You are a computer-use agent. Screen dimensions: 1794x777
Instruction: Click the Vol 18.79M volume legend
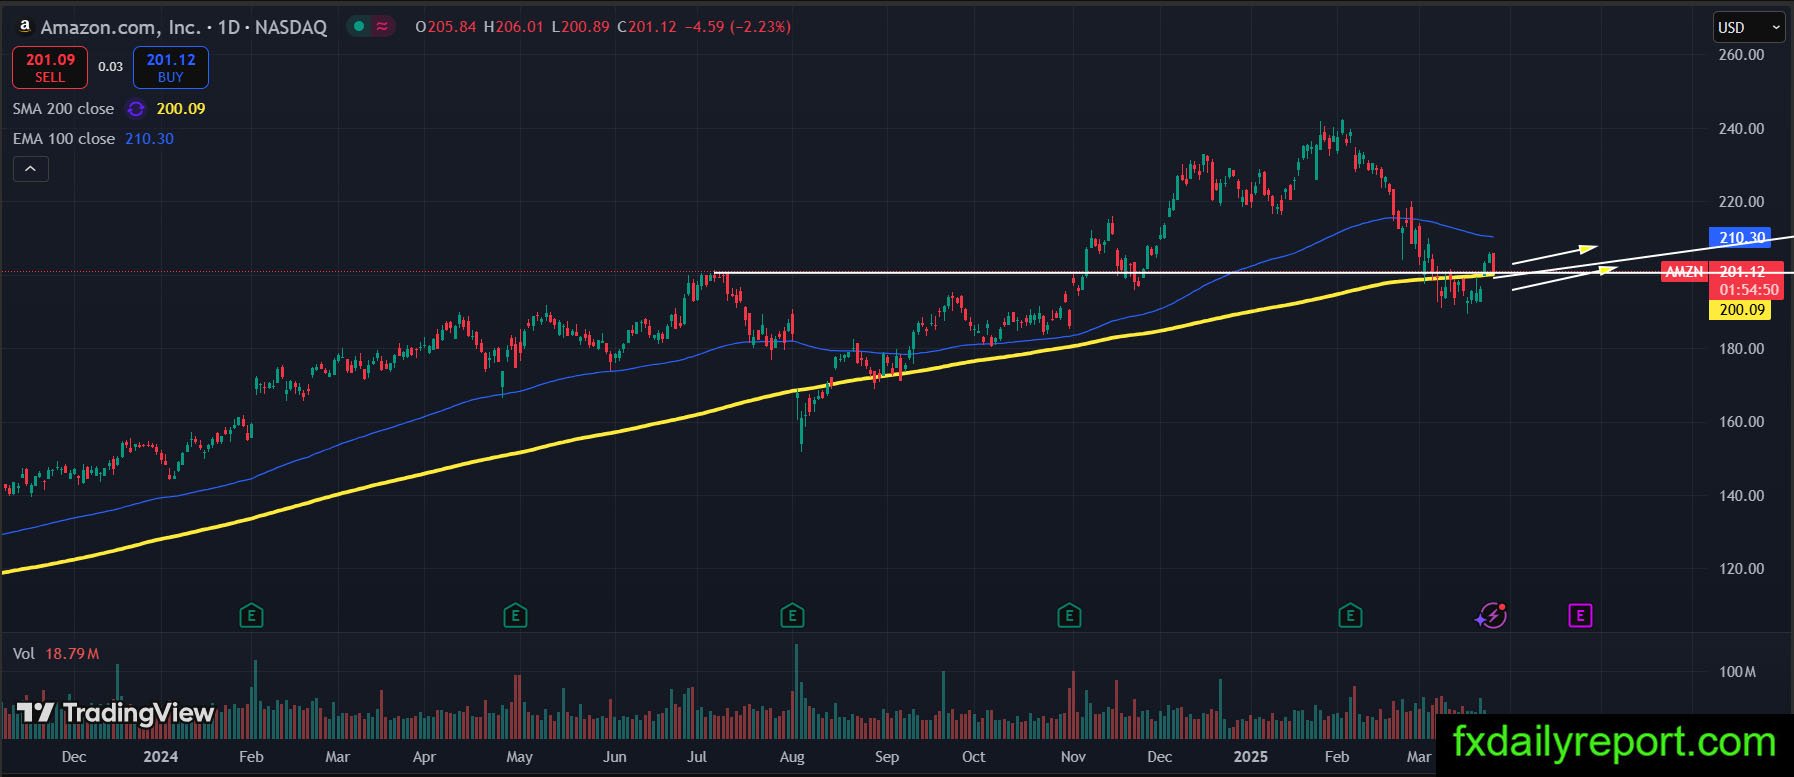56,654
